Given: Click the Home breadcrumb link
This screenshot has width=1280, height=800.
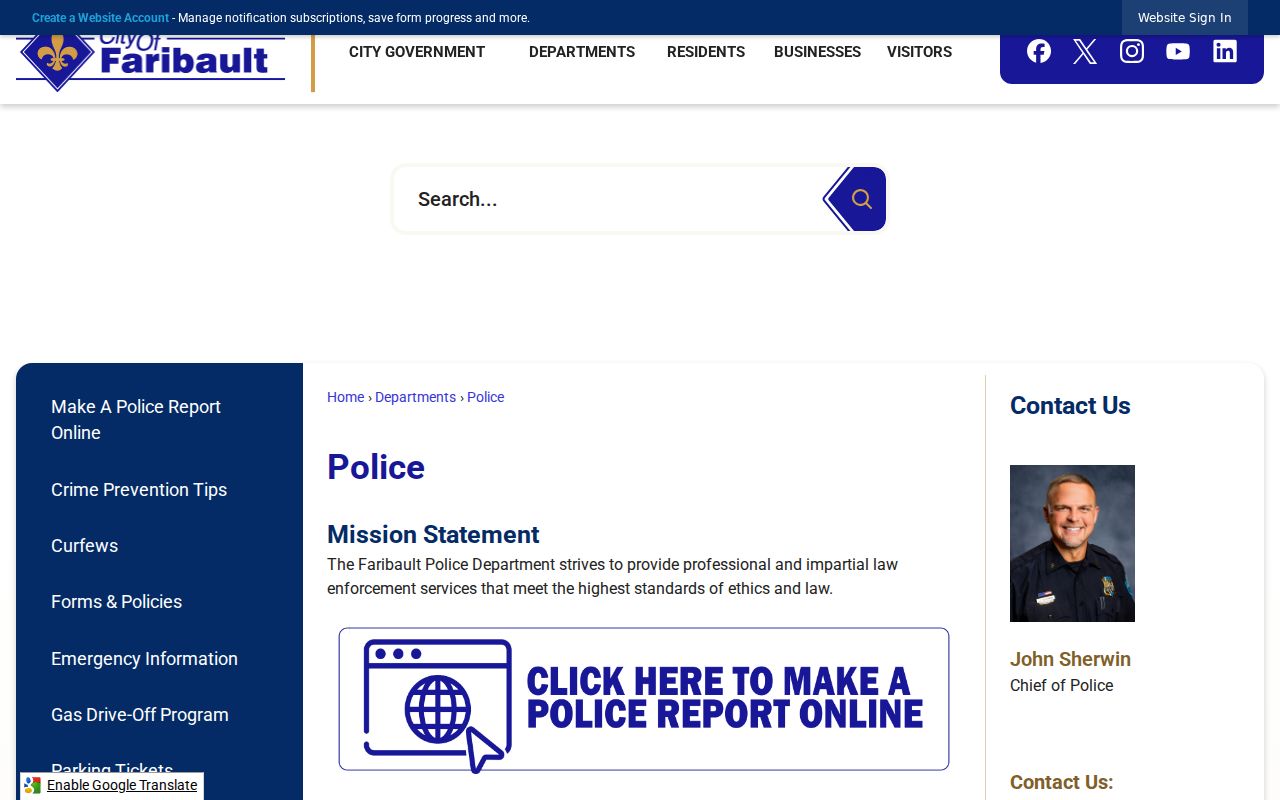Looking at the screenshot, I should click(346, 397).
